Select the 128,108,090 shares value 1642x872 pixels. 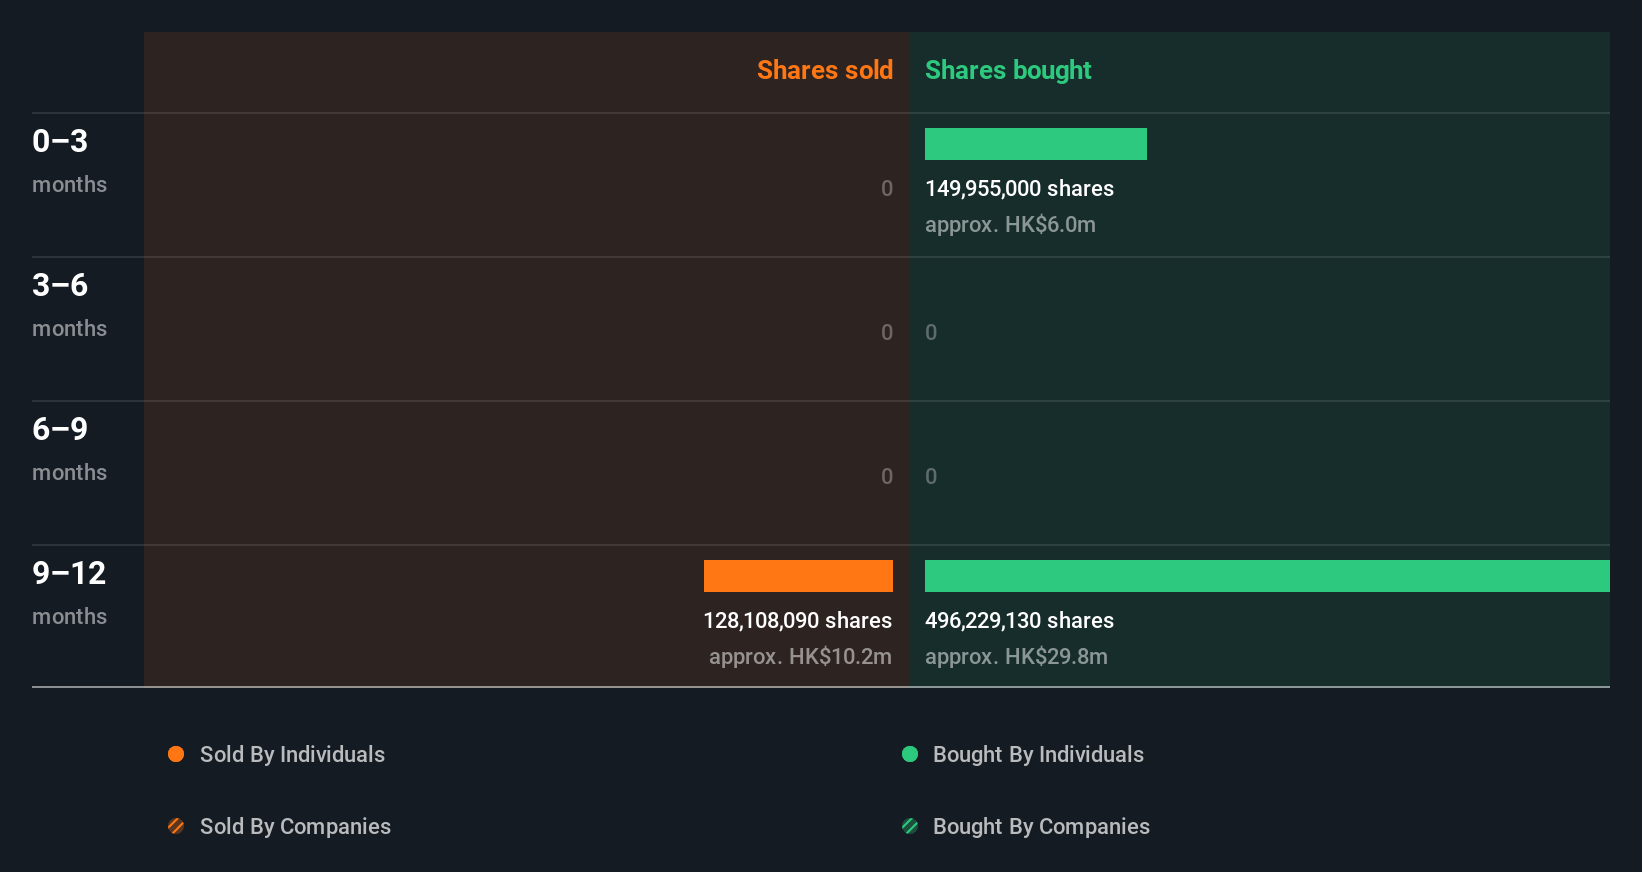(x=798, y=621)
